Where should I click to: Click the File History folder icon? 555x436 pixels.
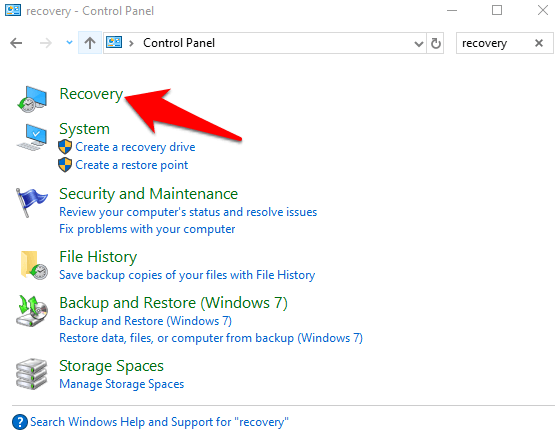point(34,265)
